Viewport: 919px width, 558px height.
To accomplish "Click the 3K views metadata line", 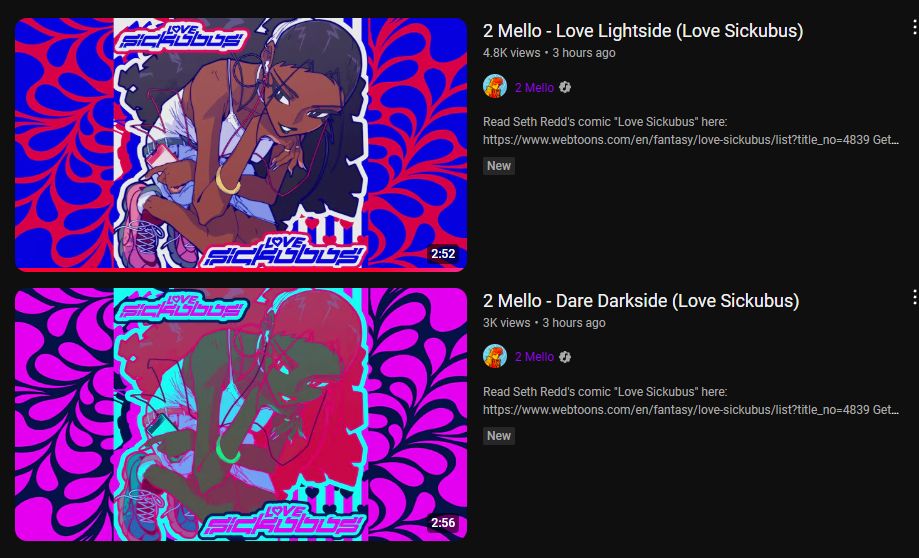I will click(x=544, y=322).
